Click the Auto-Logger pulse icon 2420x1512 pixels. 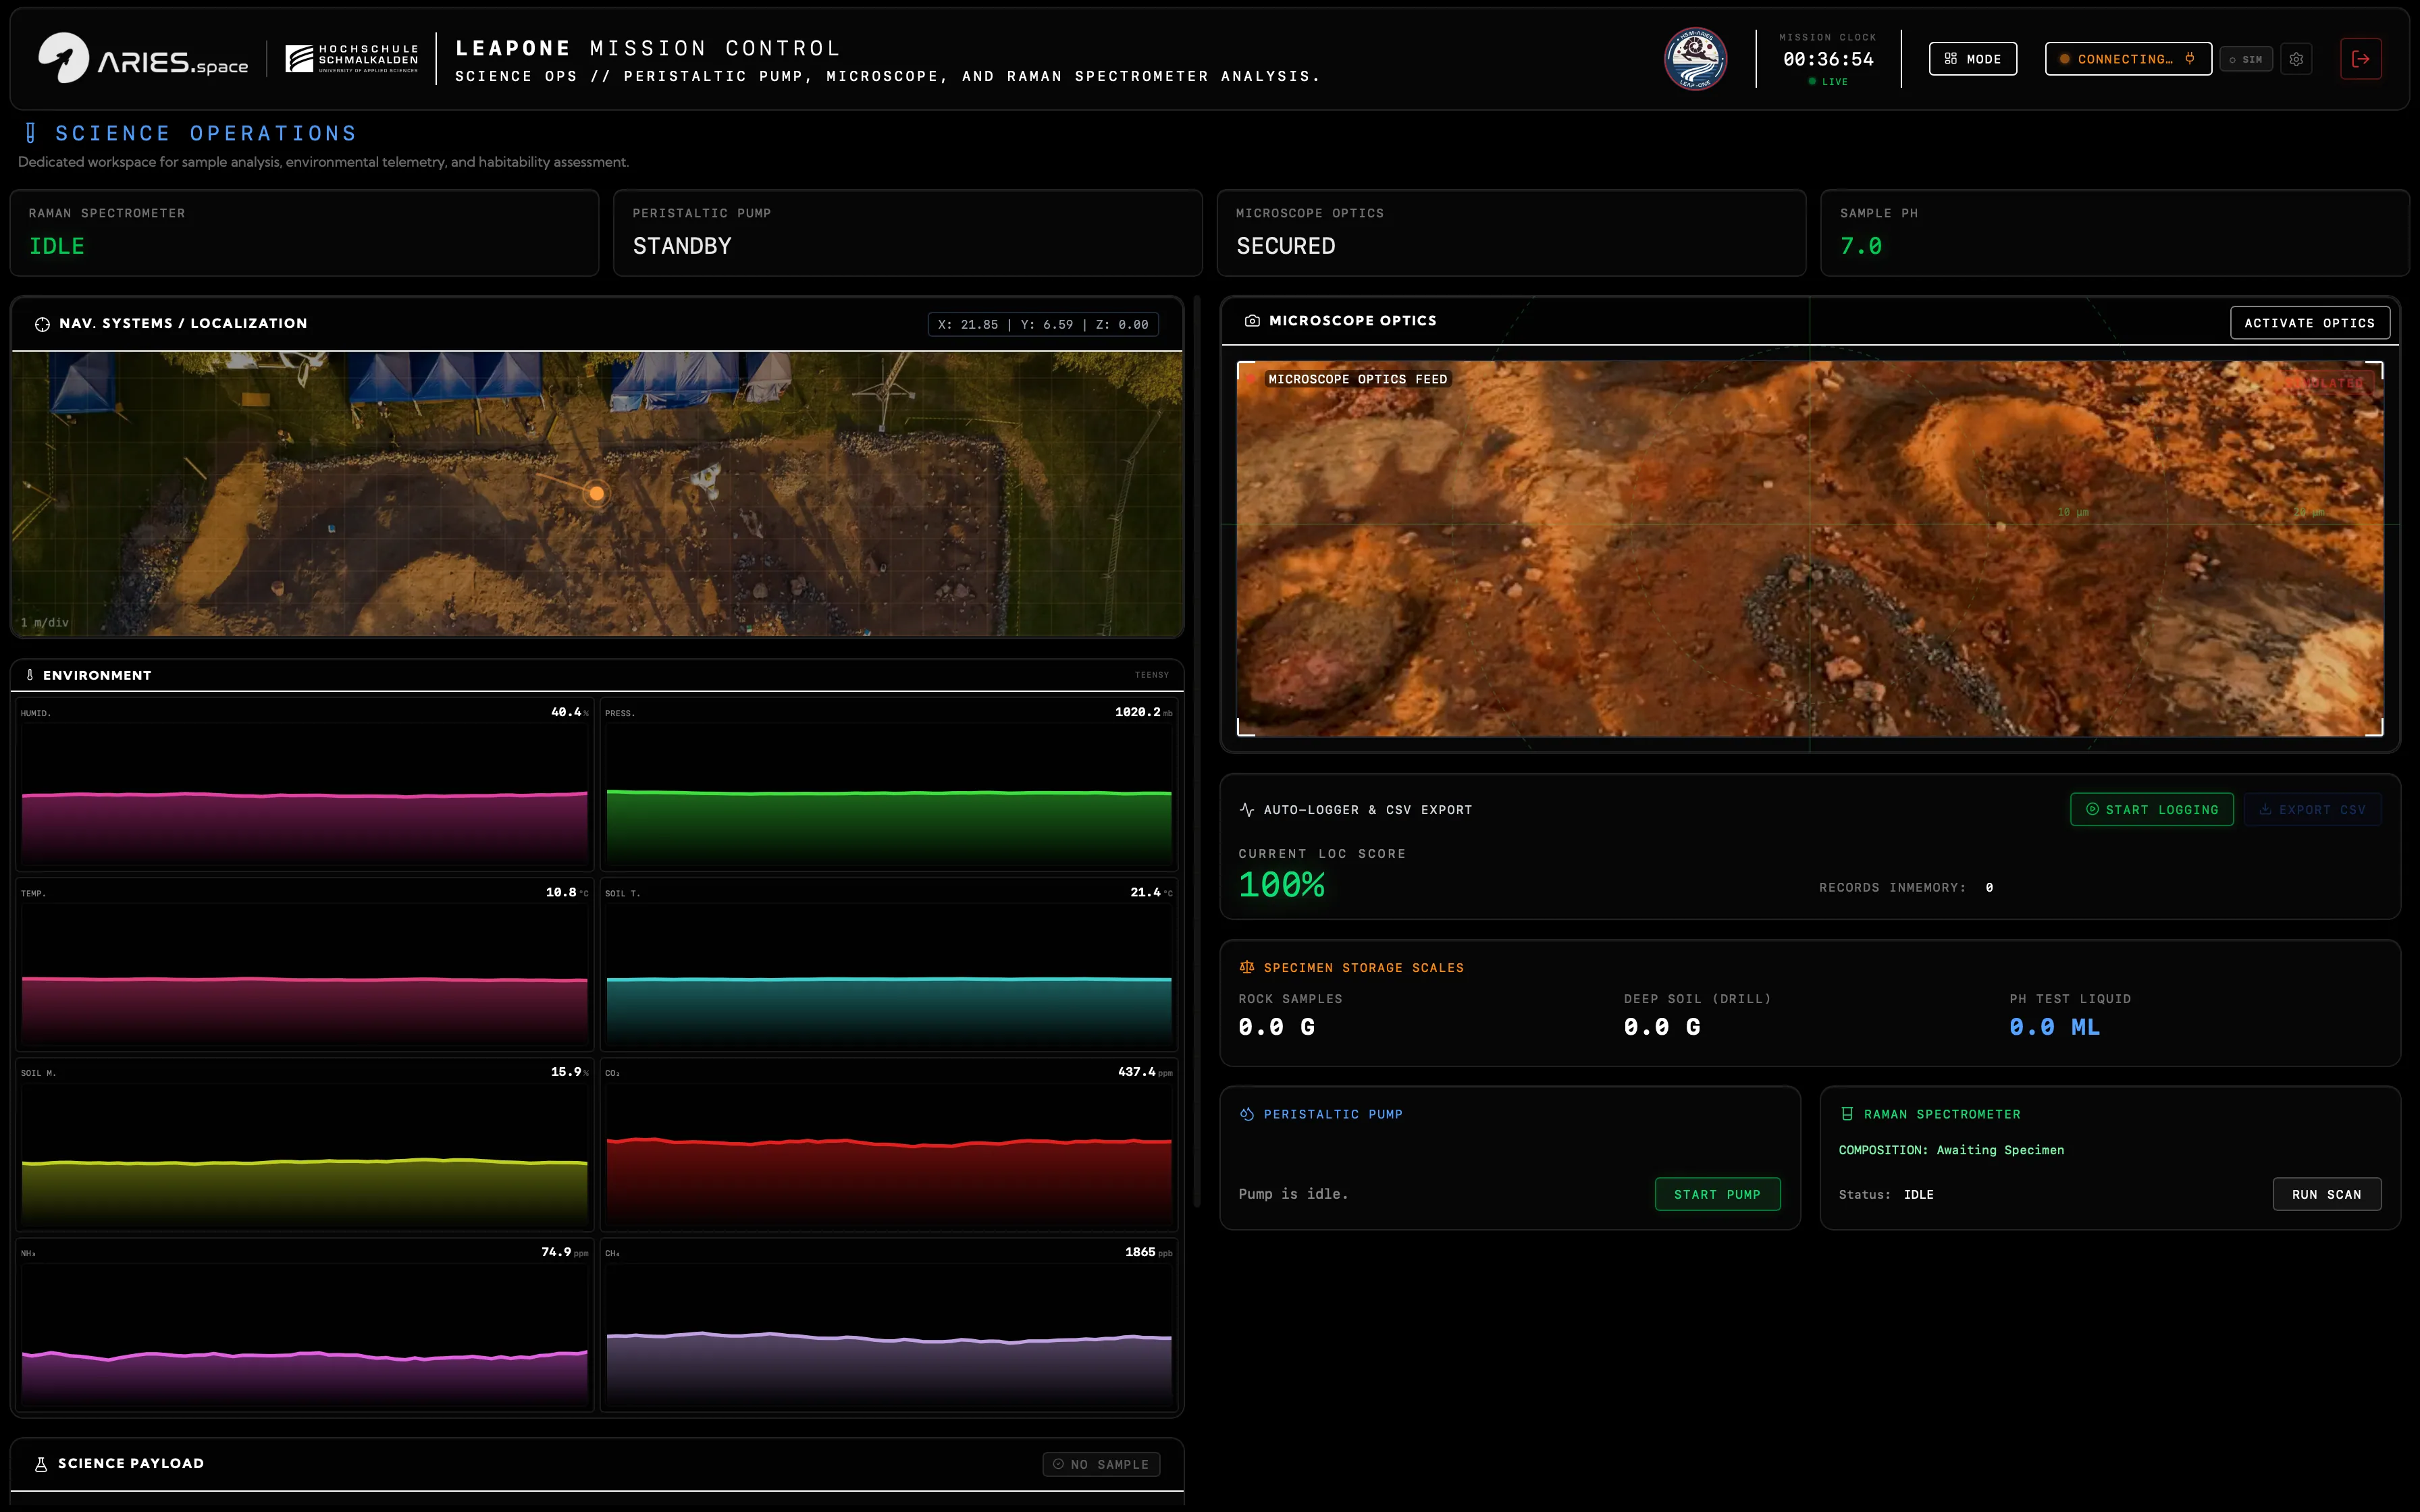coord(1247,810)
